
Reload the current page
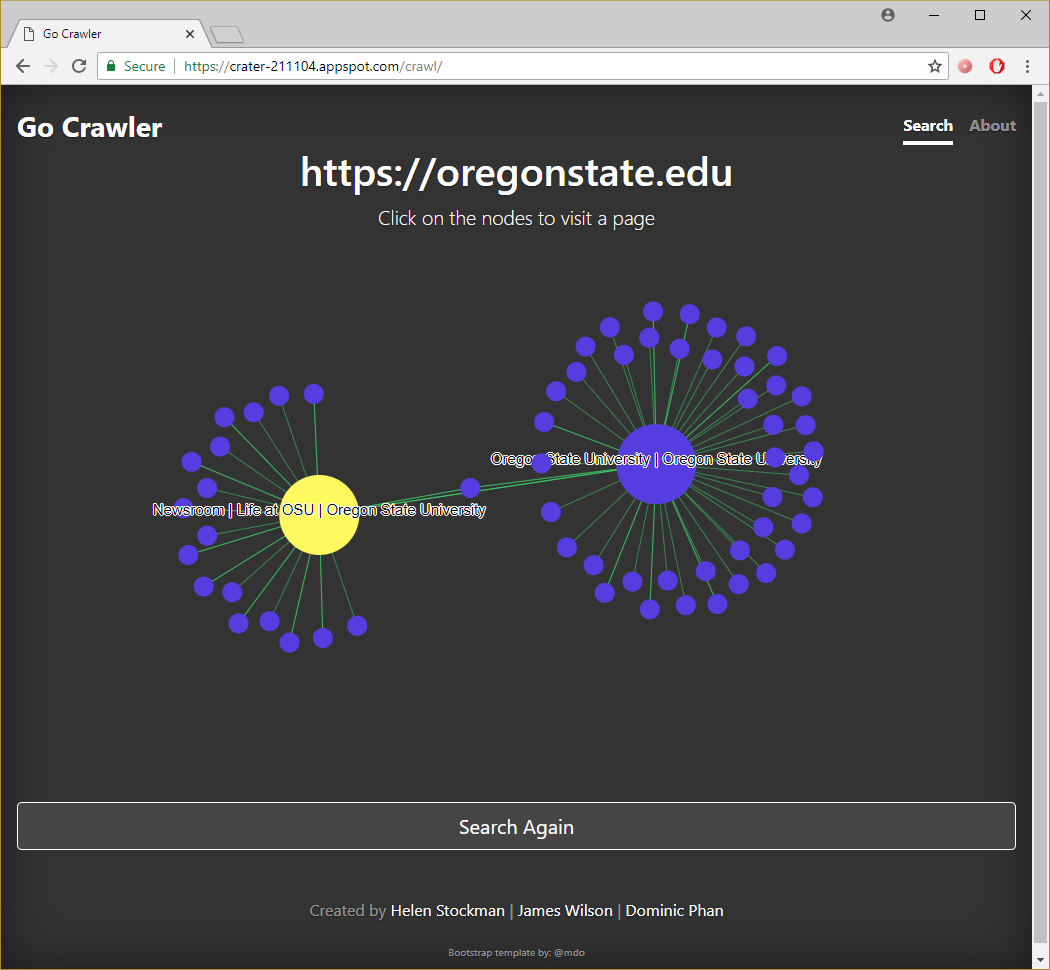pos(79,66)
